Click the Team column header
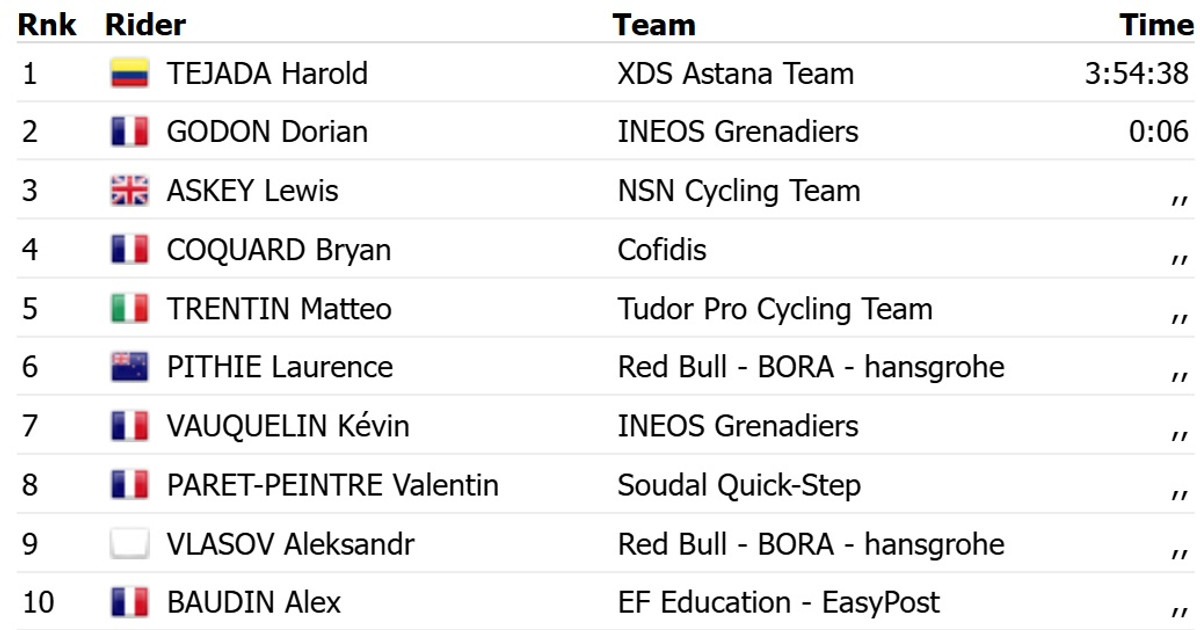Viewport: 1200px width, 630px height. point(654,25)
